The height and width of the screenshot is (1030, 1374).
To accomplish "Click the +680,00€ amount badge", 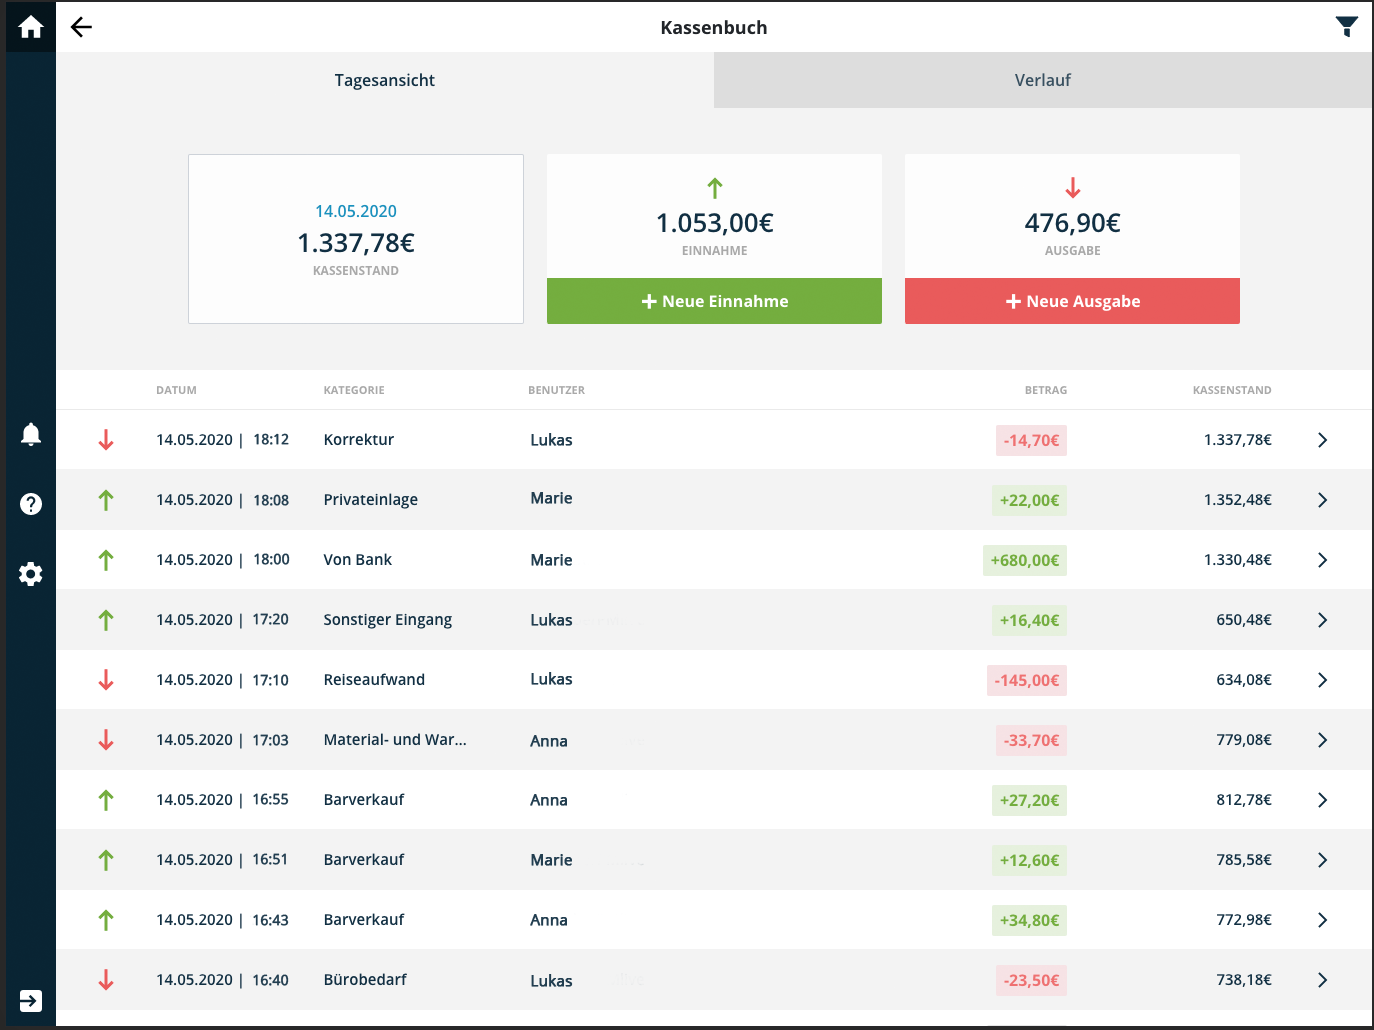I will (x=1024, y=560).
